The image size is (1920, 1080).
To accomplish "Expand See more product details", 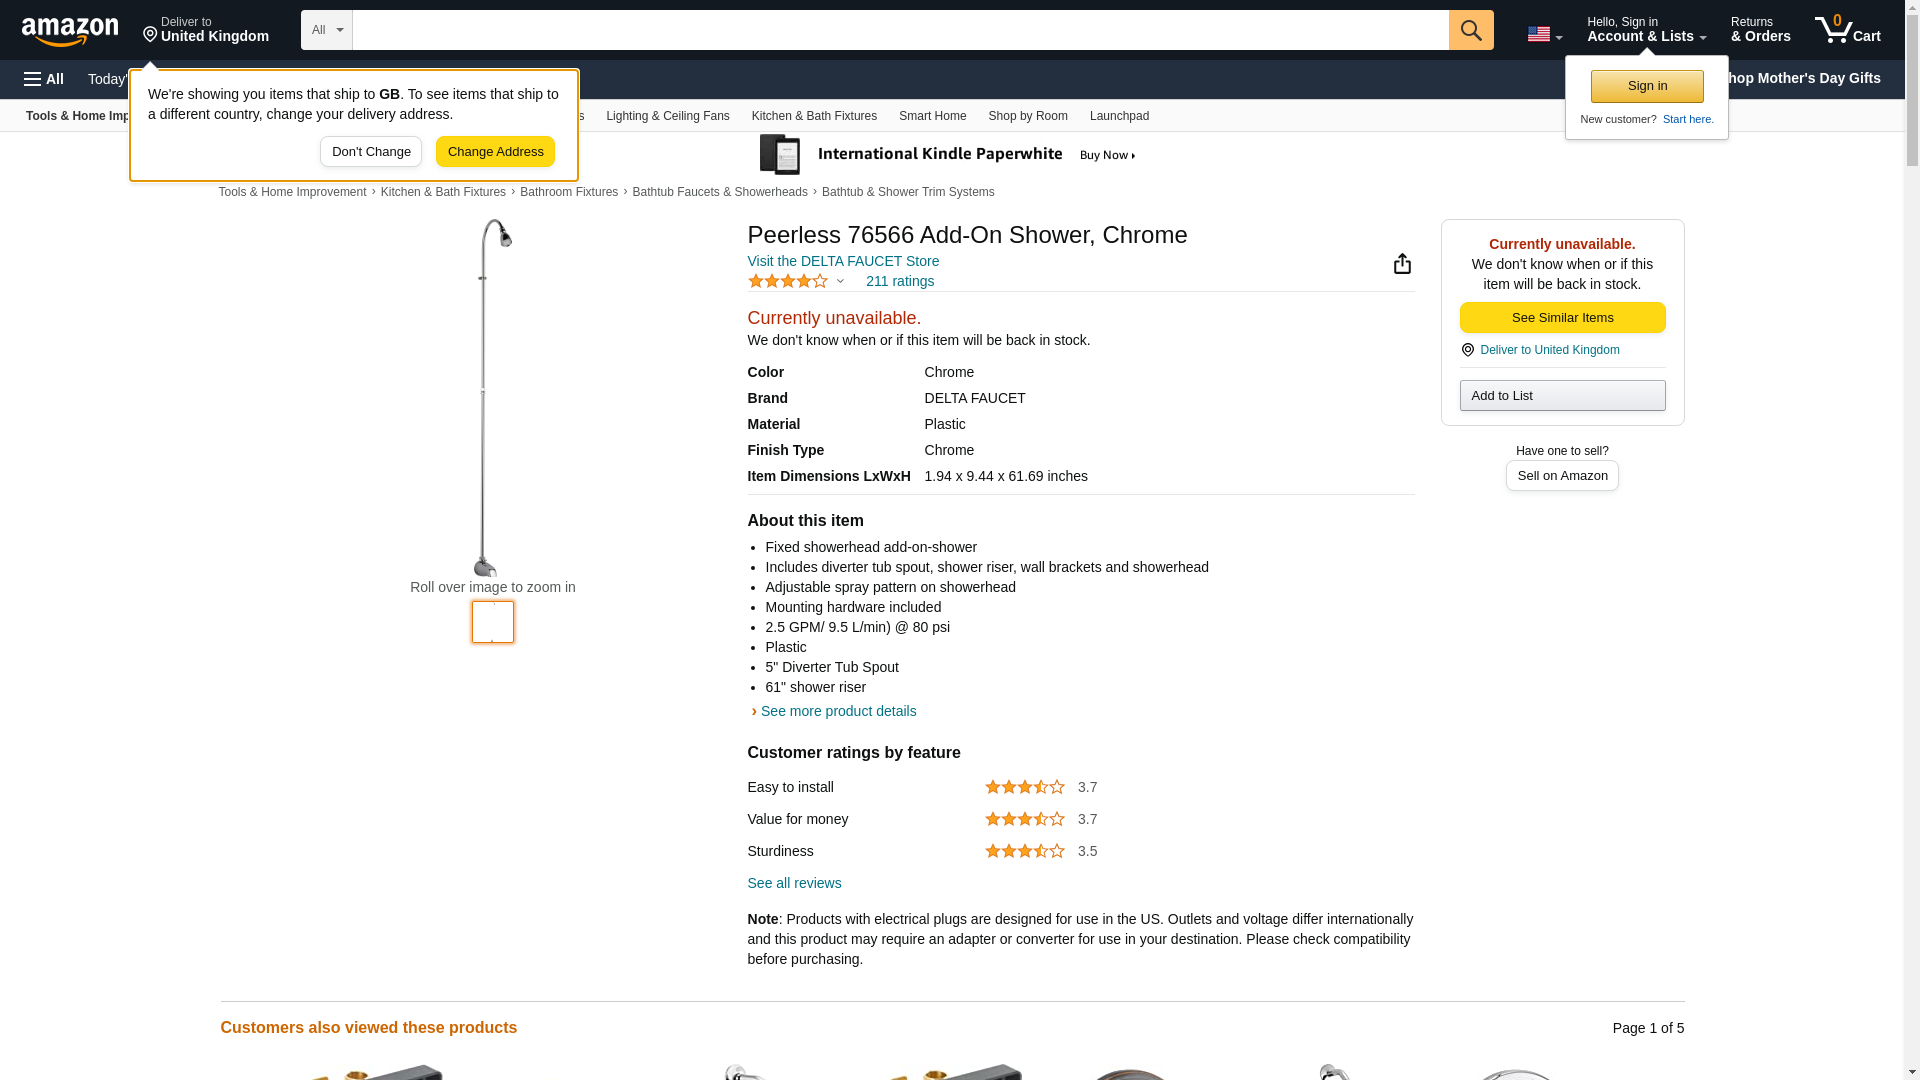I will [837, 711].
